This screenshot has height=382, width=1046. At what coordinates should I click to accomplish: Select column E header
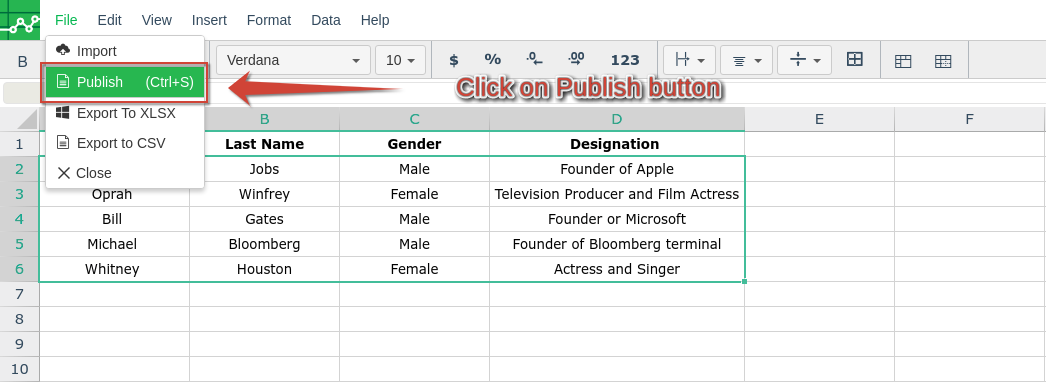click(819, 119)
